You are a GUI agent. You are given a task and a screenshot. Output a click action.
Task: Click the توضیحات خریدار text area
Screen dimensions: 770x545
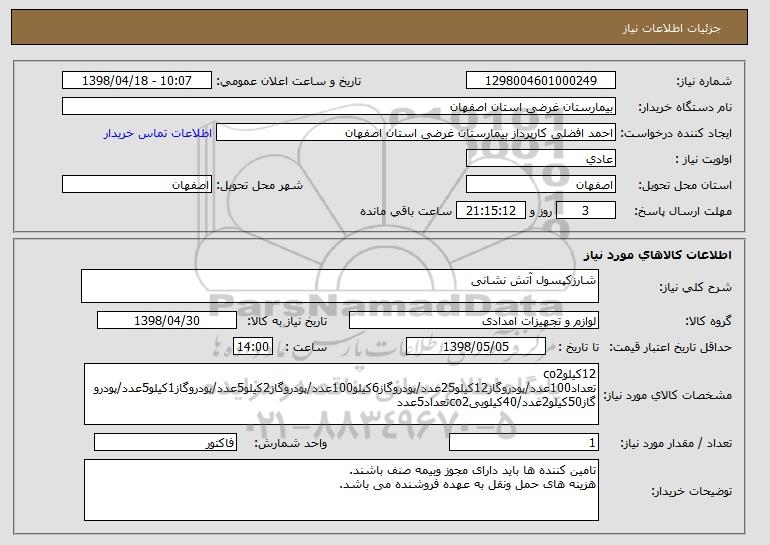click(341, 490)
